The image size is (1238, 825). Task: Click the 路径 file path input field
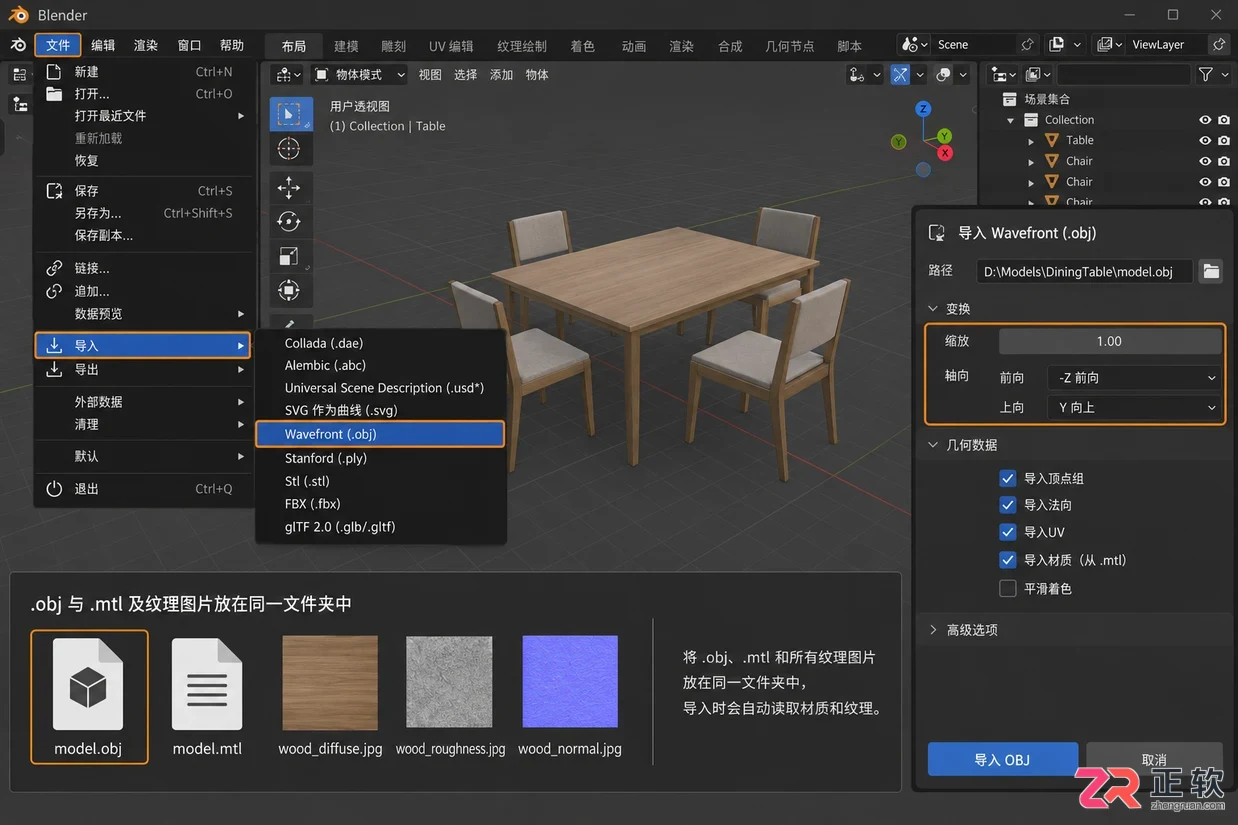[x=1086, y=271]
